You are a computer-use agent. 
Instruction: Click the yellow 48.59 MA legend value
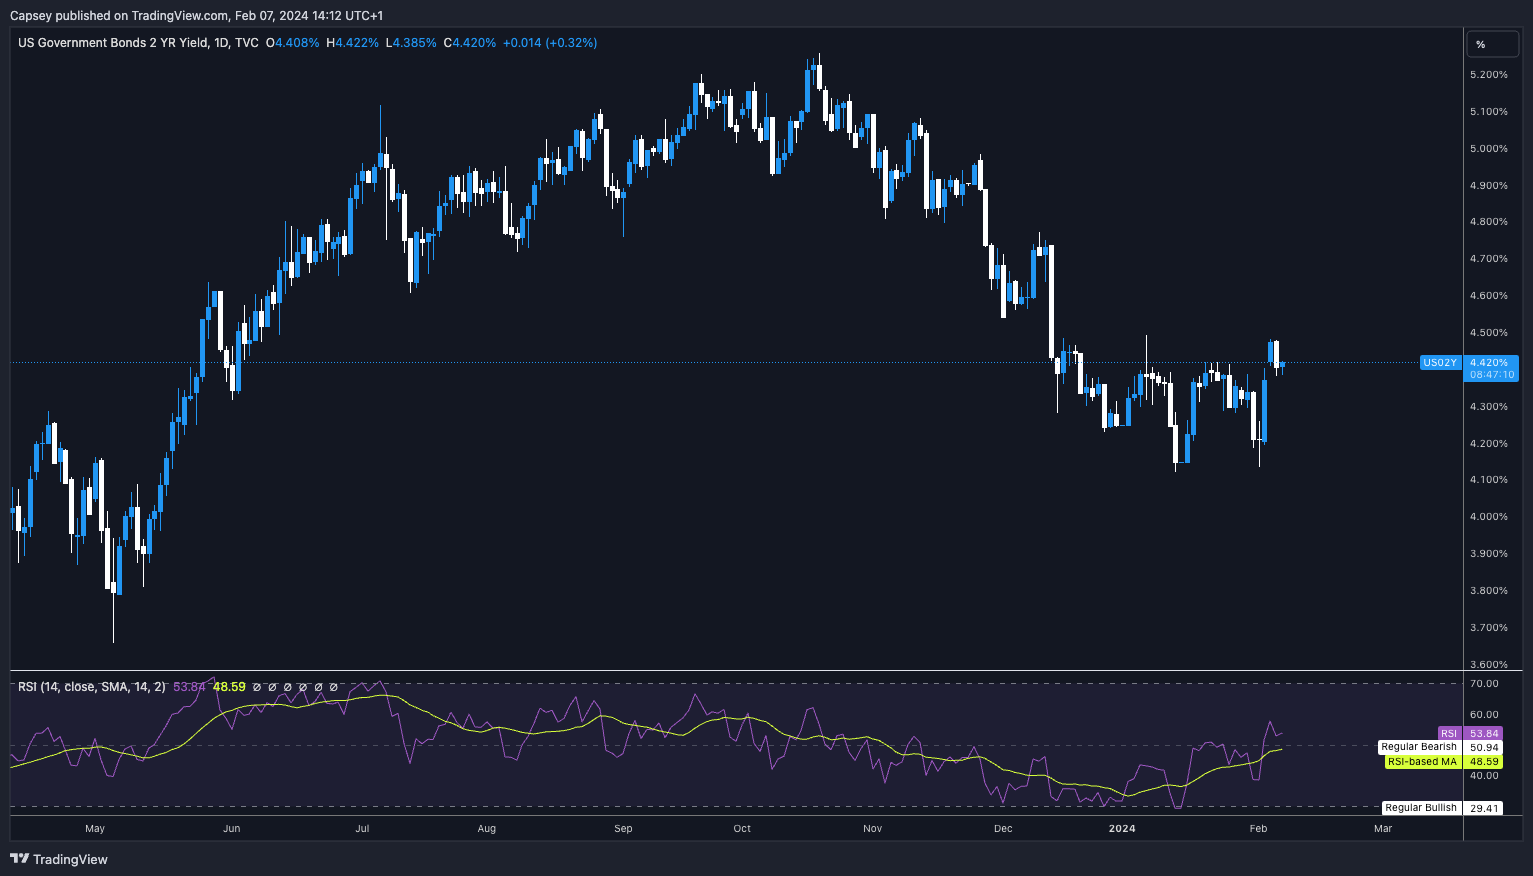[229, 687]
